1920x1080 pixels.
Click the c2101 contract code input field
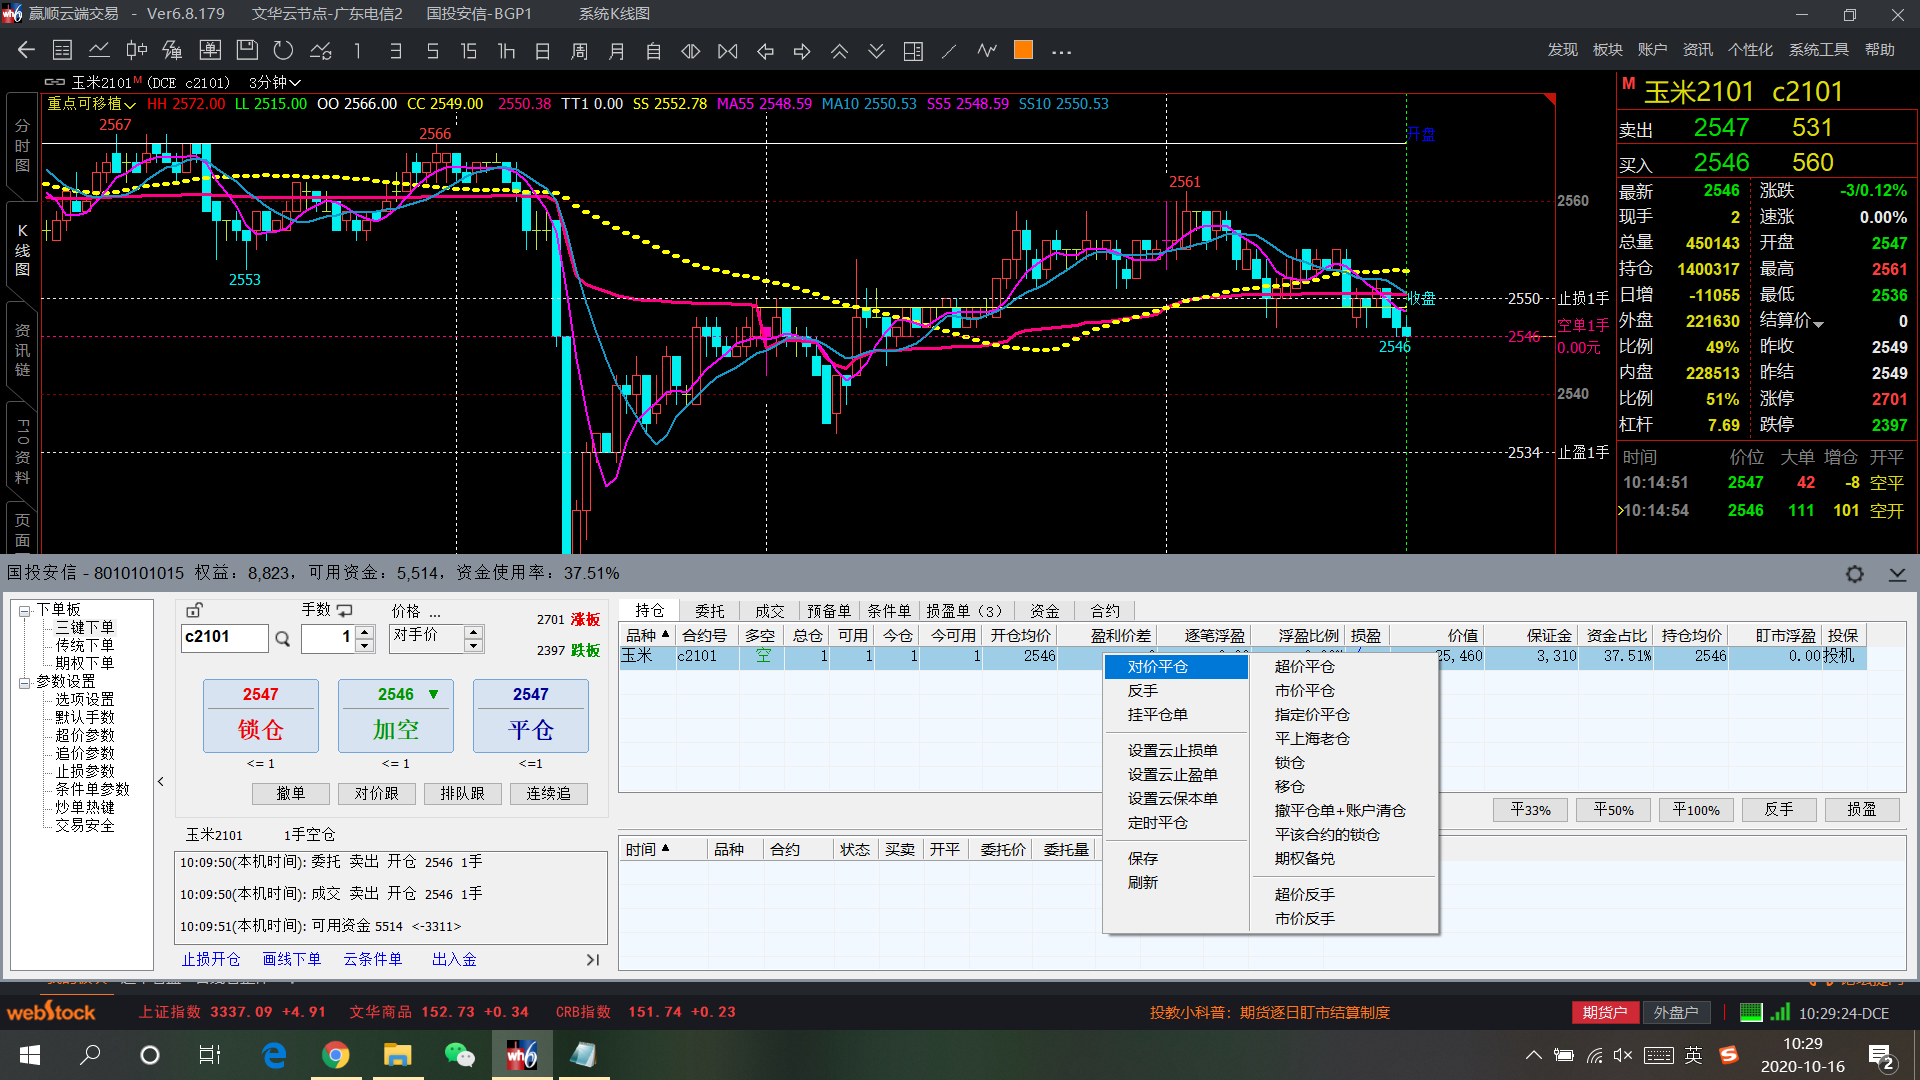[x=224, y=637]
